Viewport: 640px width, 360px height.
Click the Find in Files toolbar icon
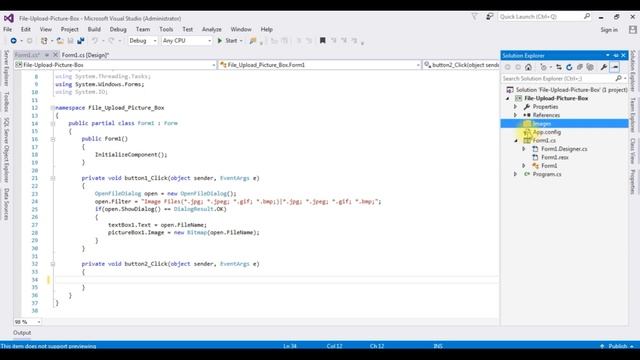coord(253,41)
